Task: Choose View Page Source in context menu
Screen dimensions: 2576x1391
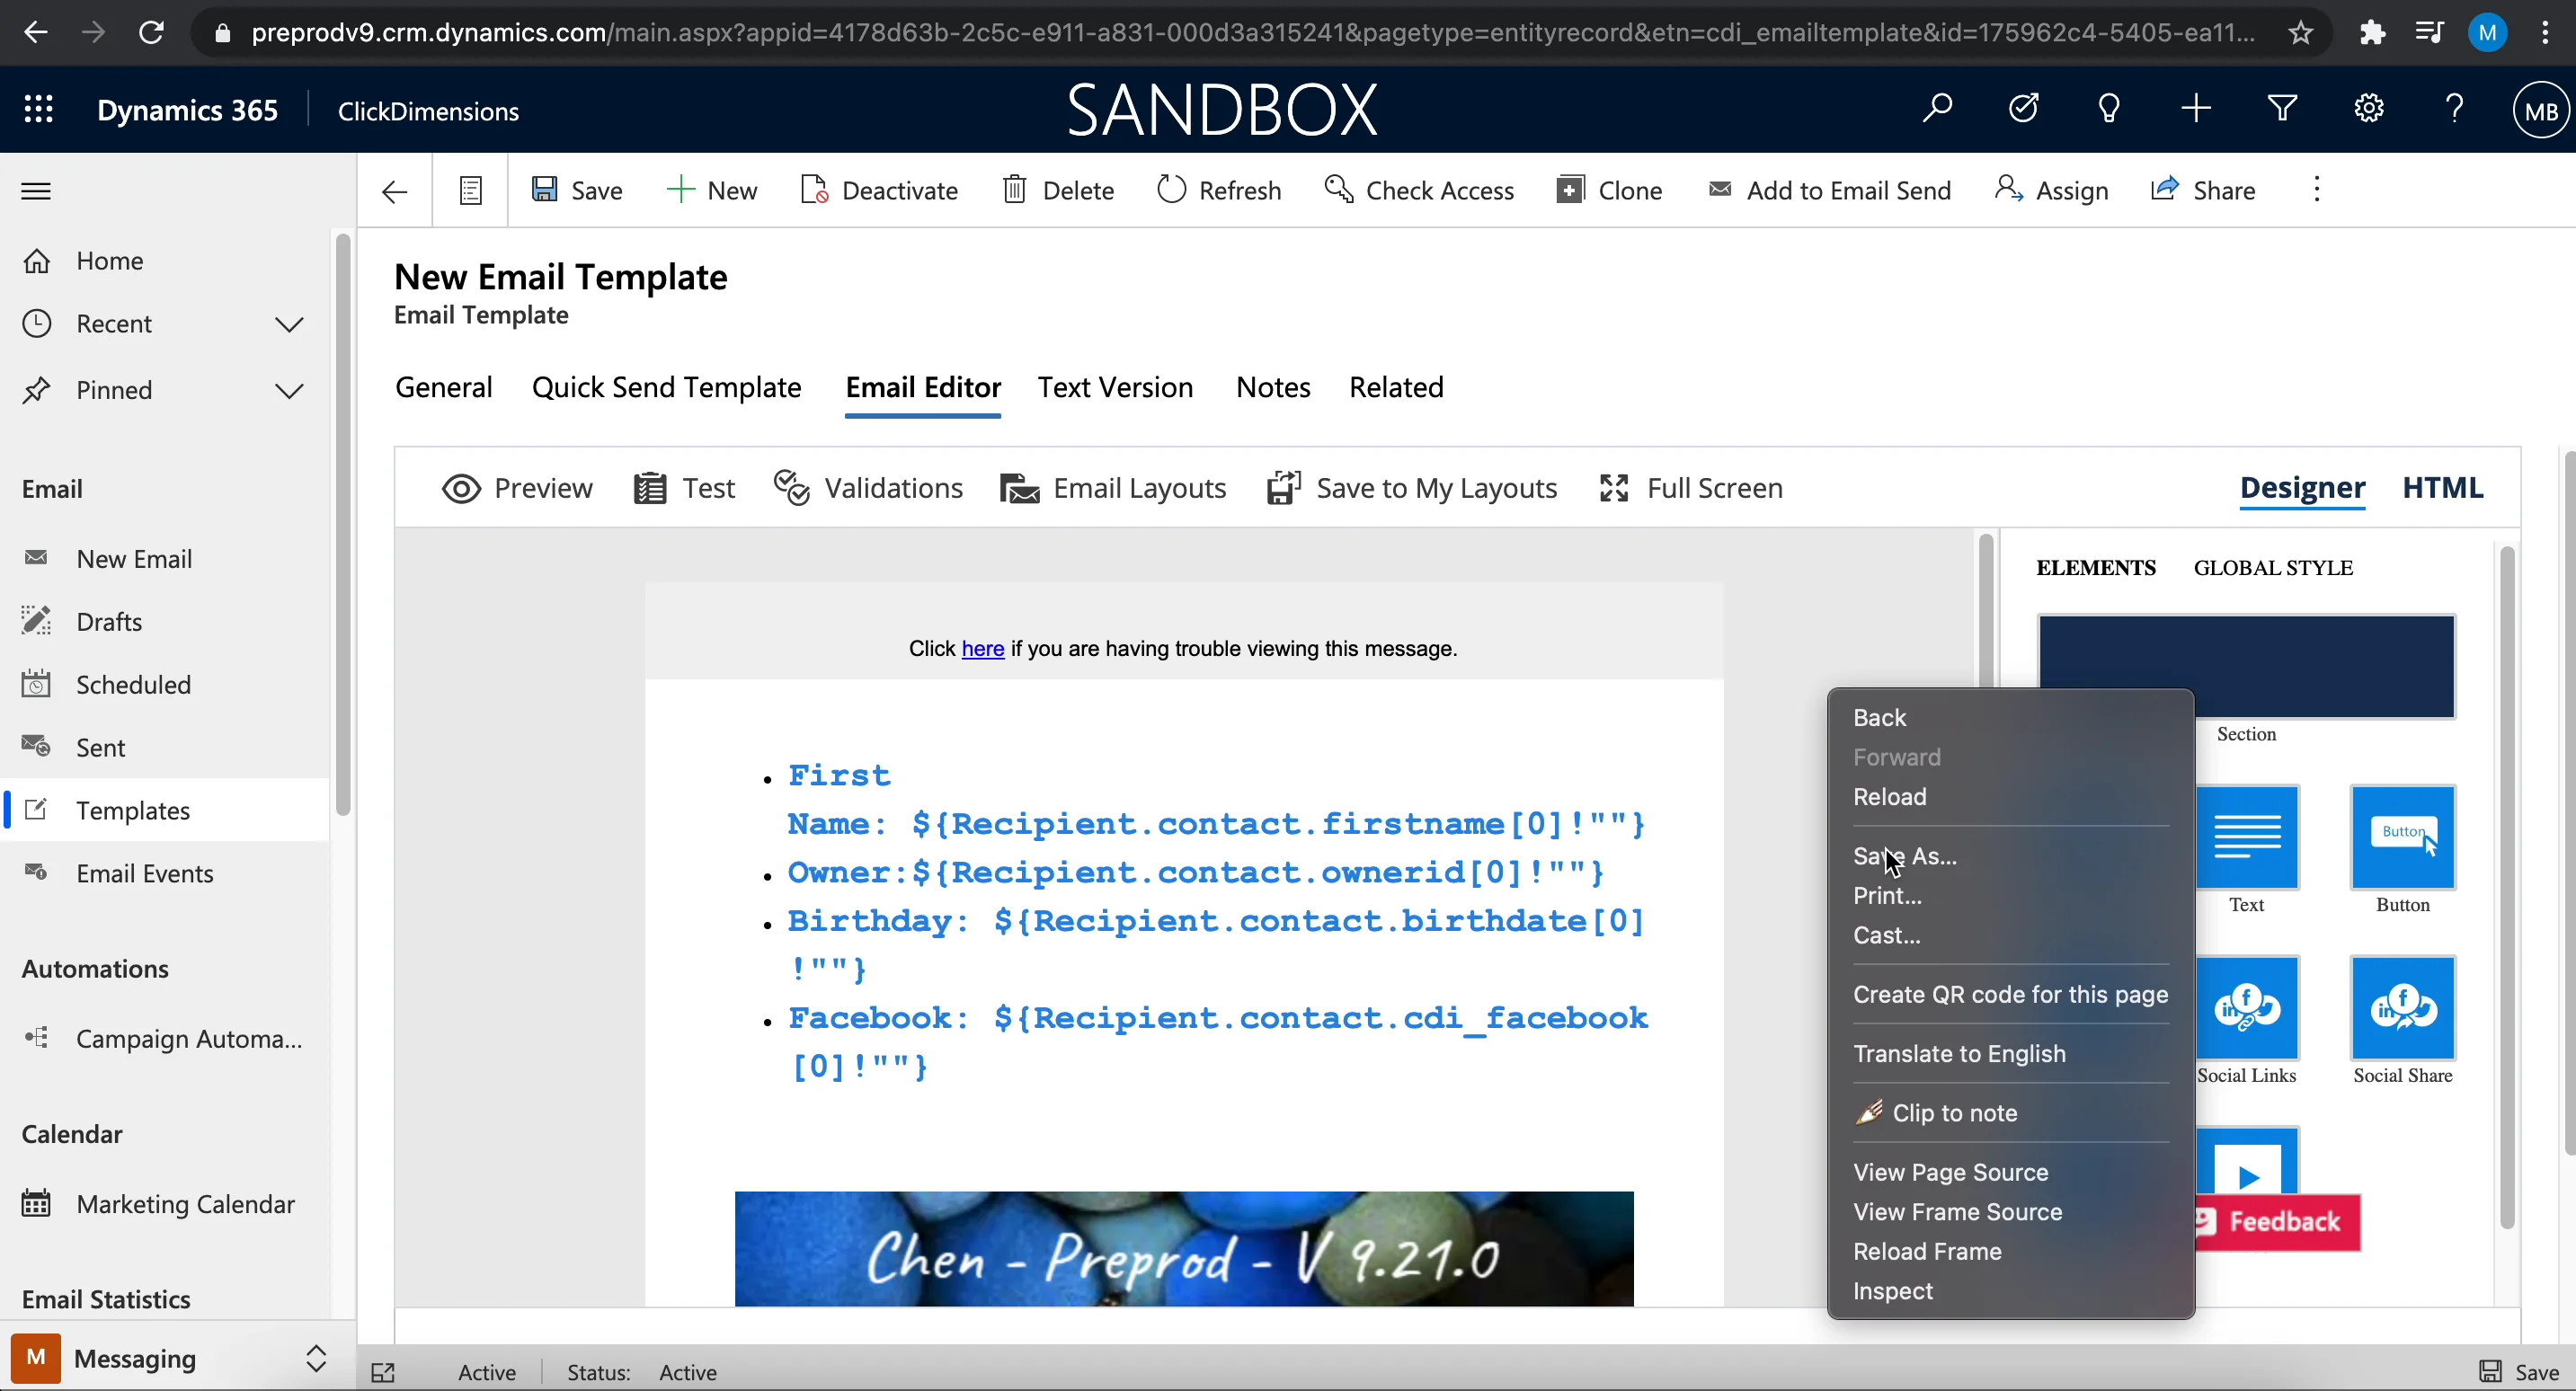Action: [1950, 1172]
